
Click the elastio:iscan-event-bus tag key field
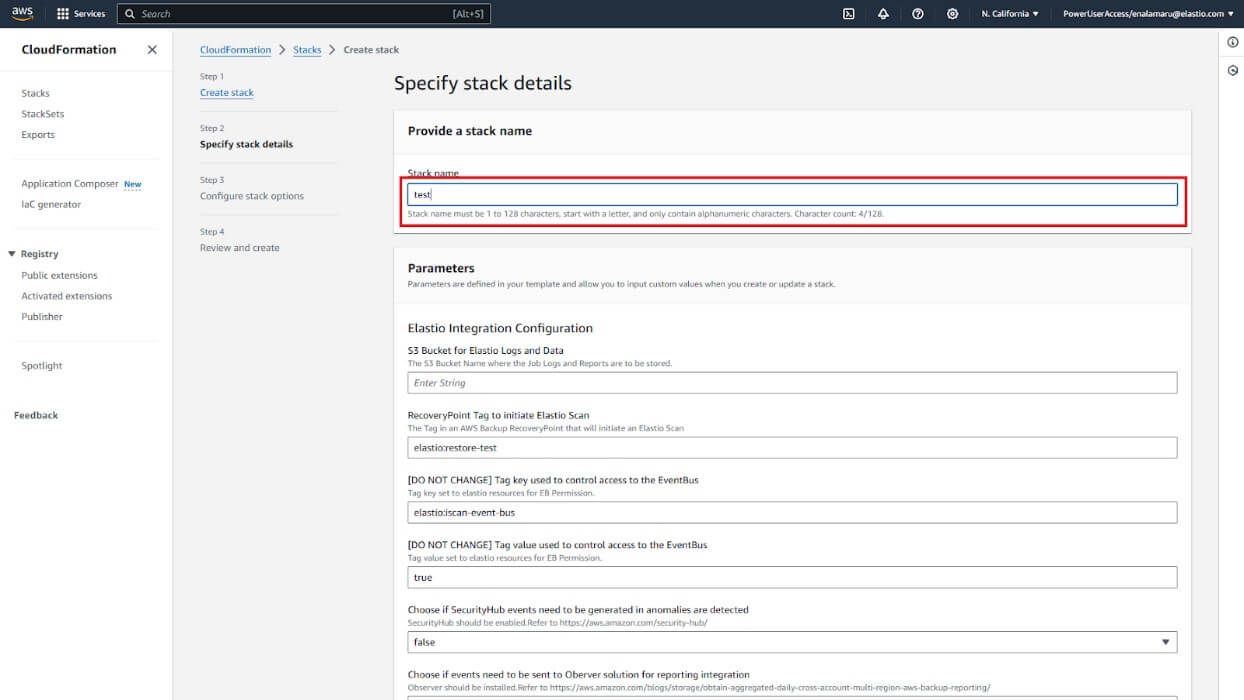coord(792,512)
